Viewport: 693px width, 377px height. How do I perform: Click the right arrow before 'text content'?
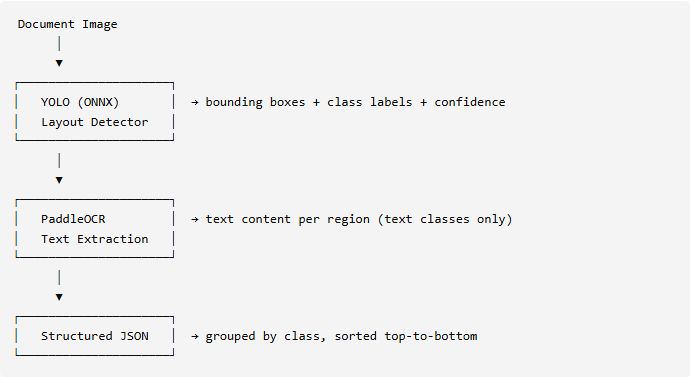coord(195,219)
